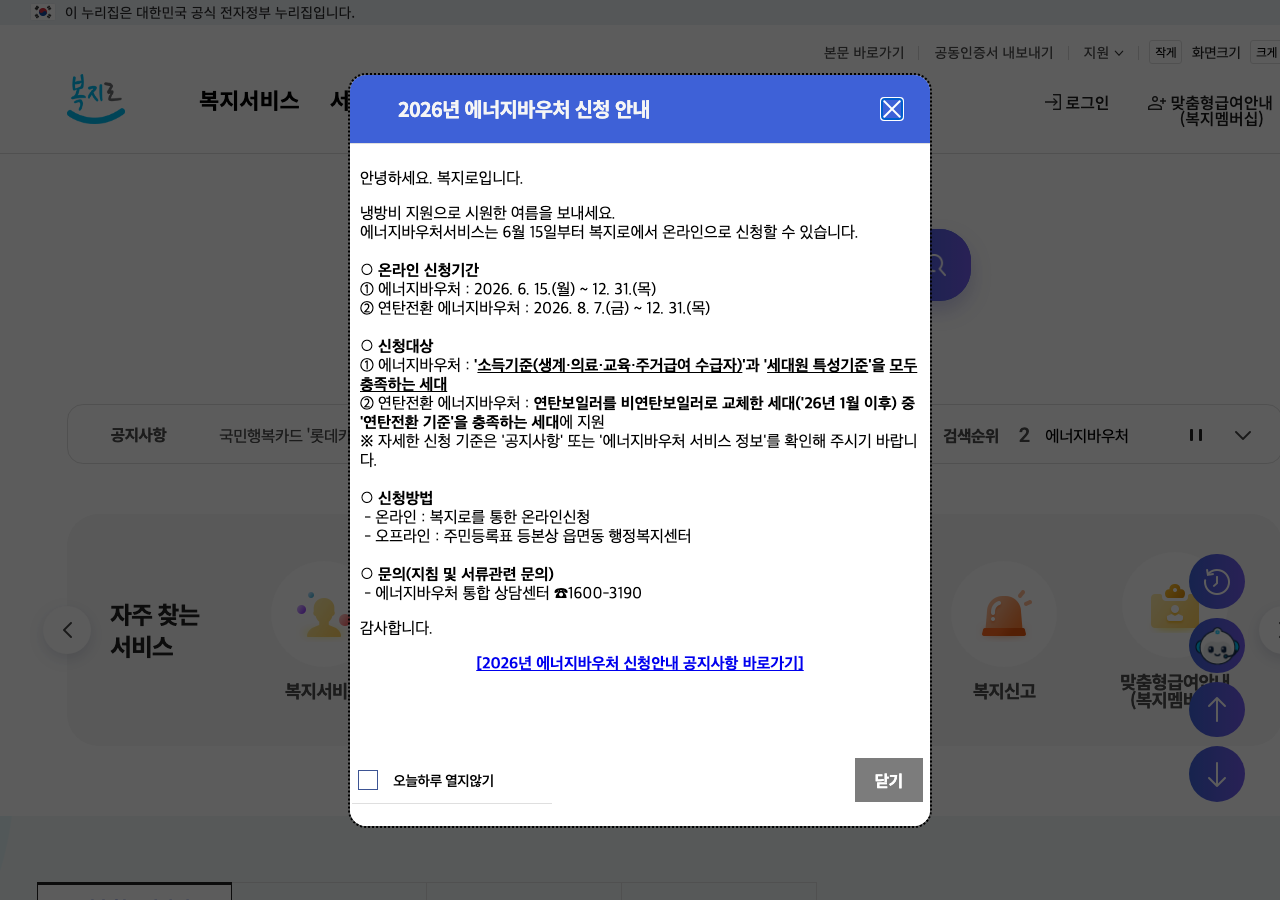The height and width of the screenshot is (900, 1280).
Task: Open the 2026년 에너지바우처 신청안내 공지사항 link
Action: pyautogui.click(x=640, y=663)
